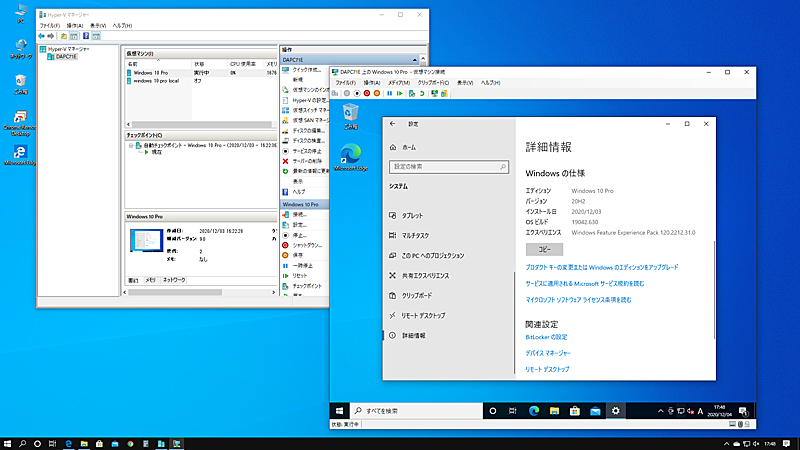Select windows 10 pro local virtual machine row

[201, 81]
